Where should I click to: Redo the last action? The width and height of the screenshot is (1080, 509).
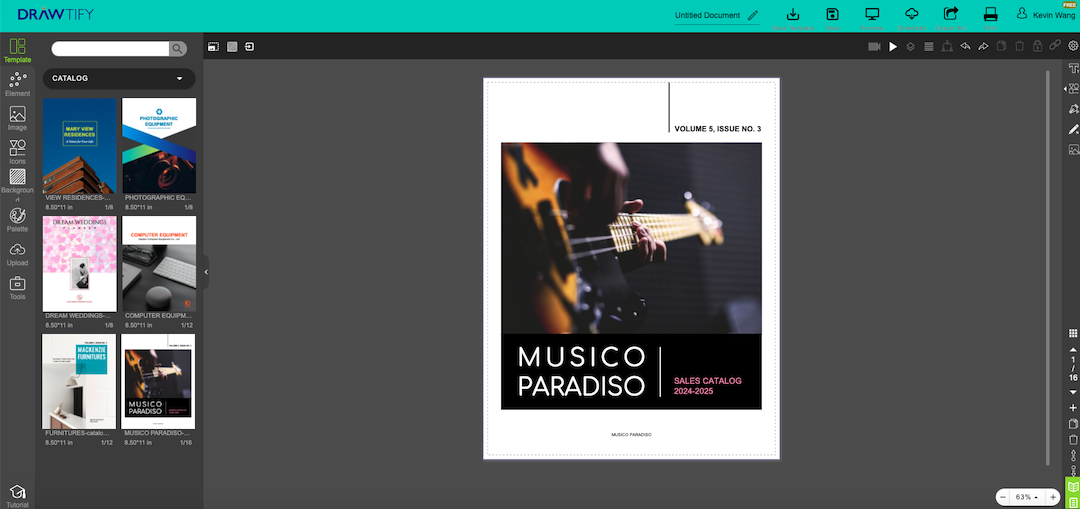pyautogui.click(x=983, y=47)
